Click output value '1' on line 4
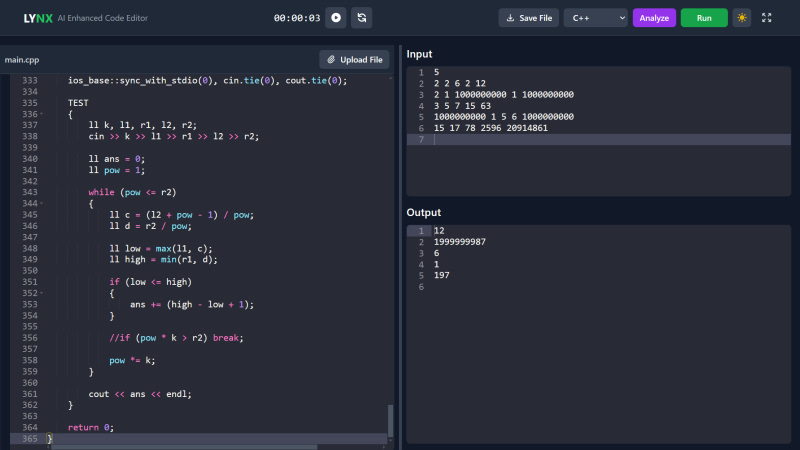The image size is (800, 450). coord(436,264)
